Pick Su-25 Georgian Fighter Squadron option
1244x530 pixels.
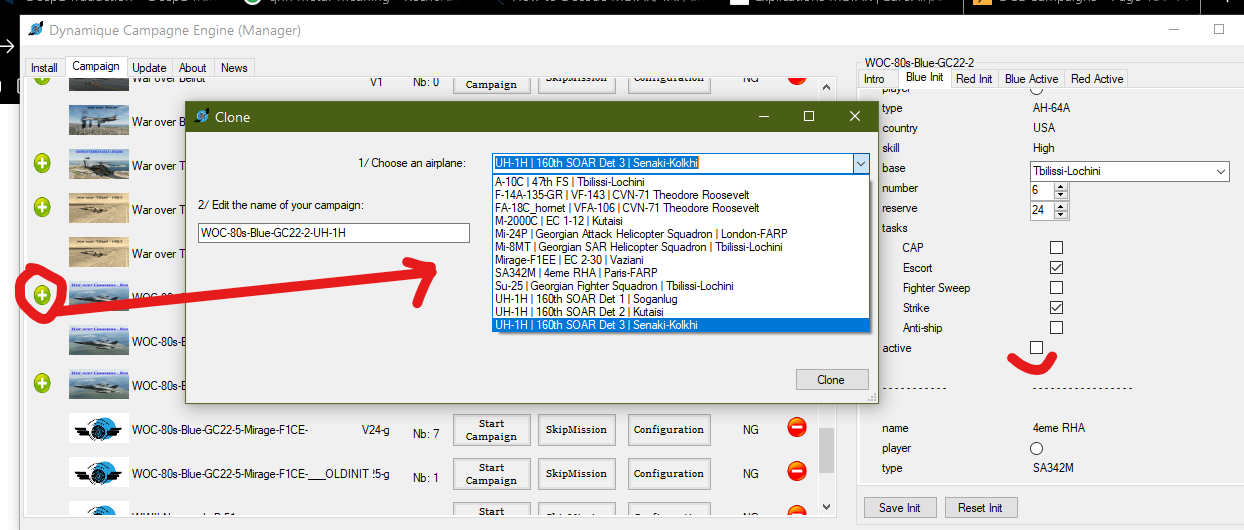point(681,285)
